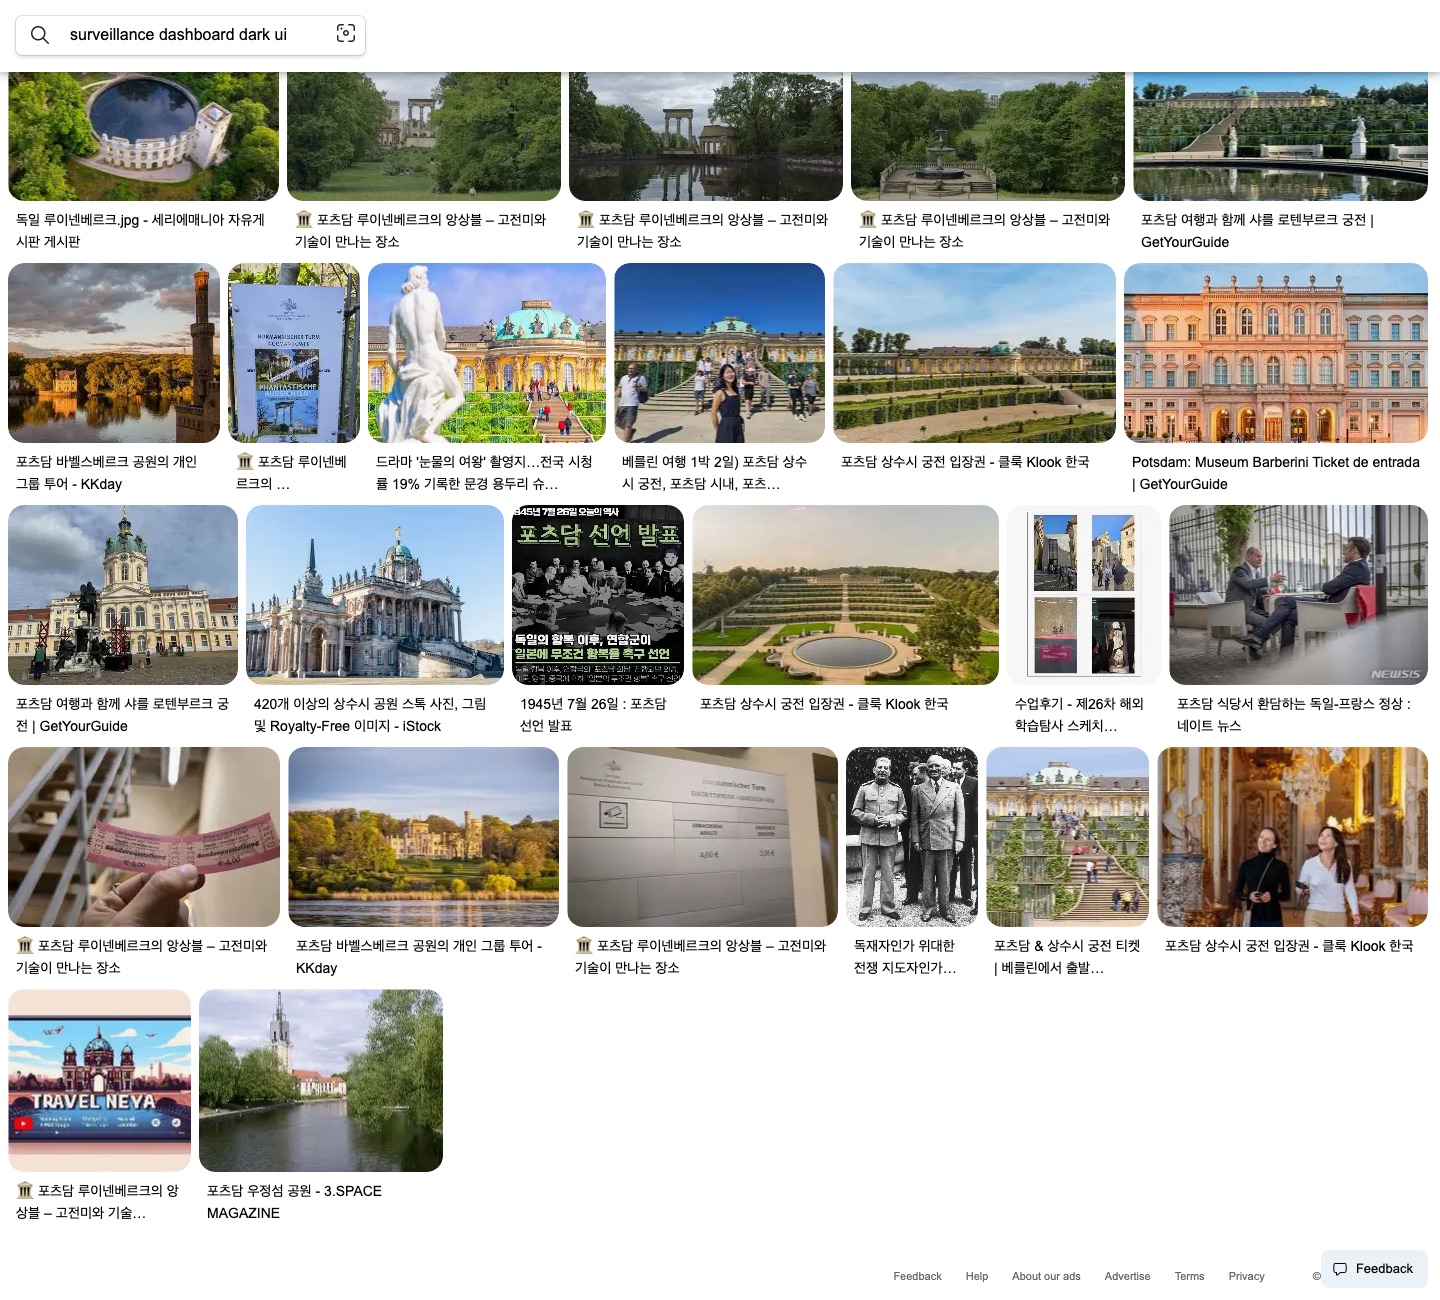Click the "수업후기 - 제26차 해외 학습탐사 스케치" caption
The height and width of the screenshot is (1300, 1440).
pyautogui.click(x=1079, y=715)
